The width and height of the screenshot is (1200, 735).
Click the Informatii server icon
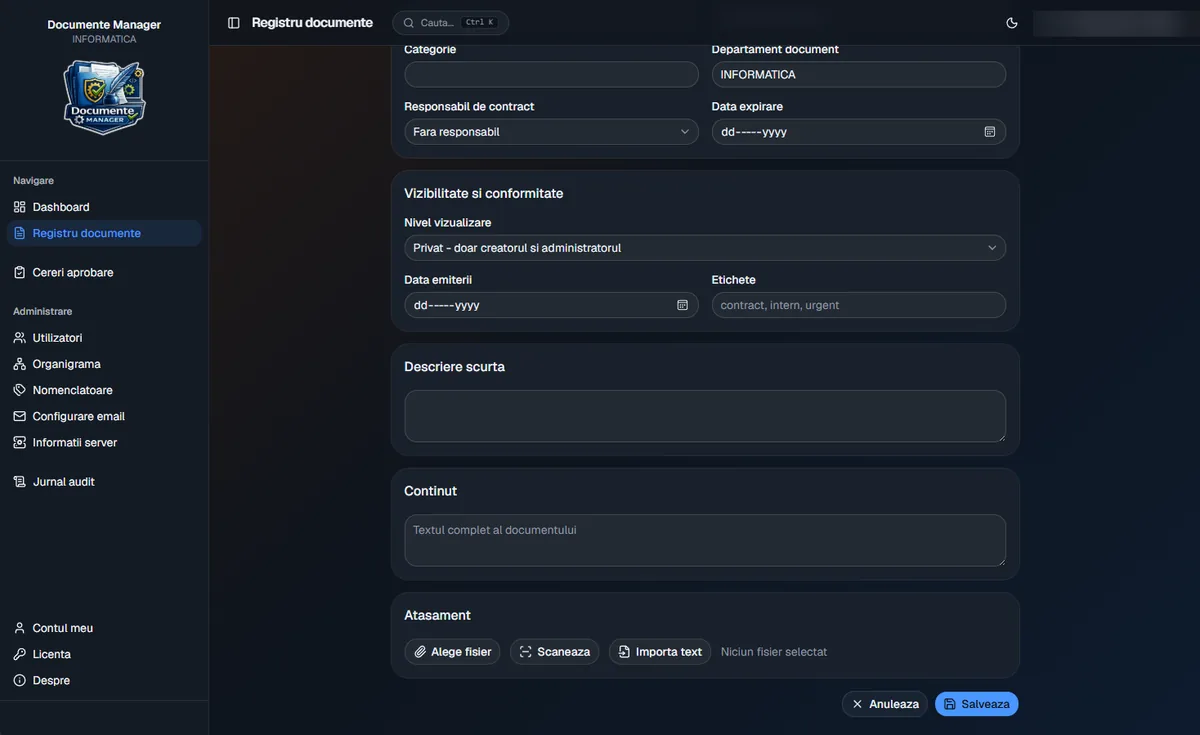coord(20,442)
